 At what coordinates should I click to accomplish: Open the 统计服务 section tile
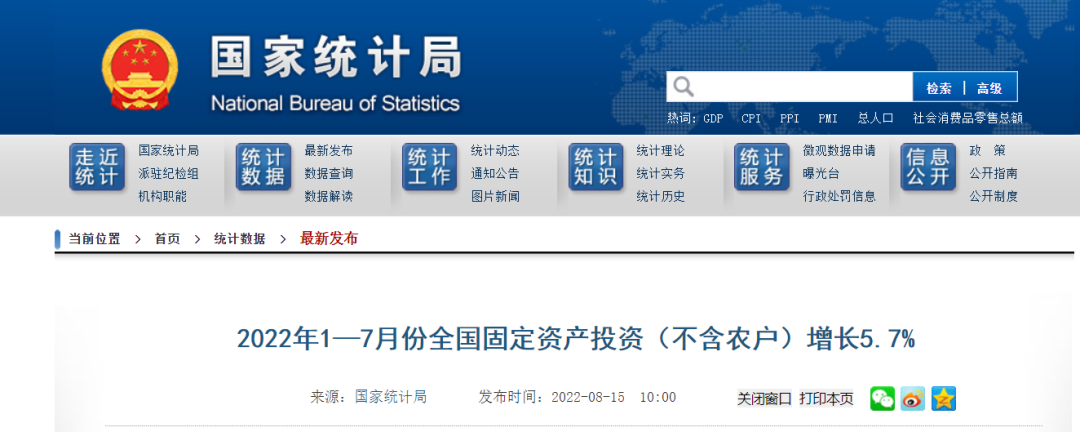[761, 167]
